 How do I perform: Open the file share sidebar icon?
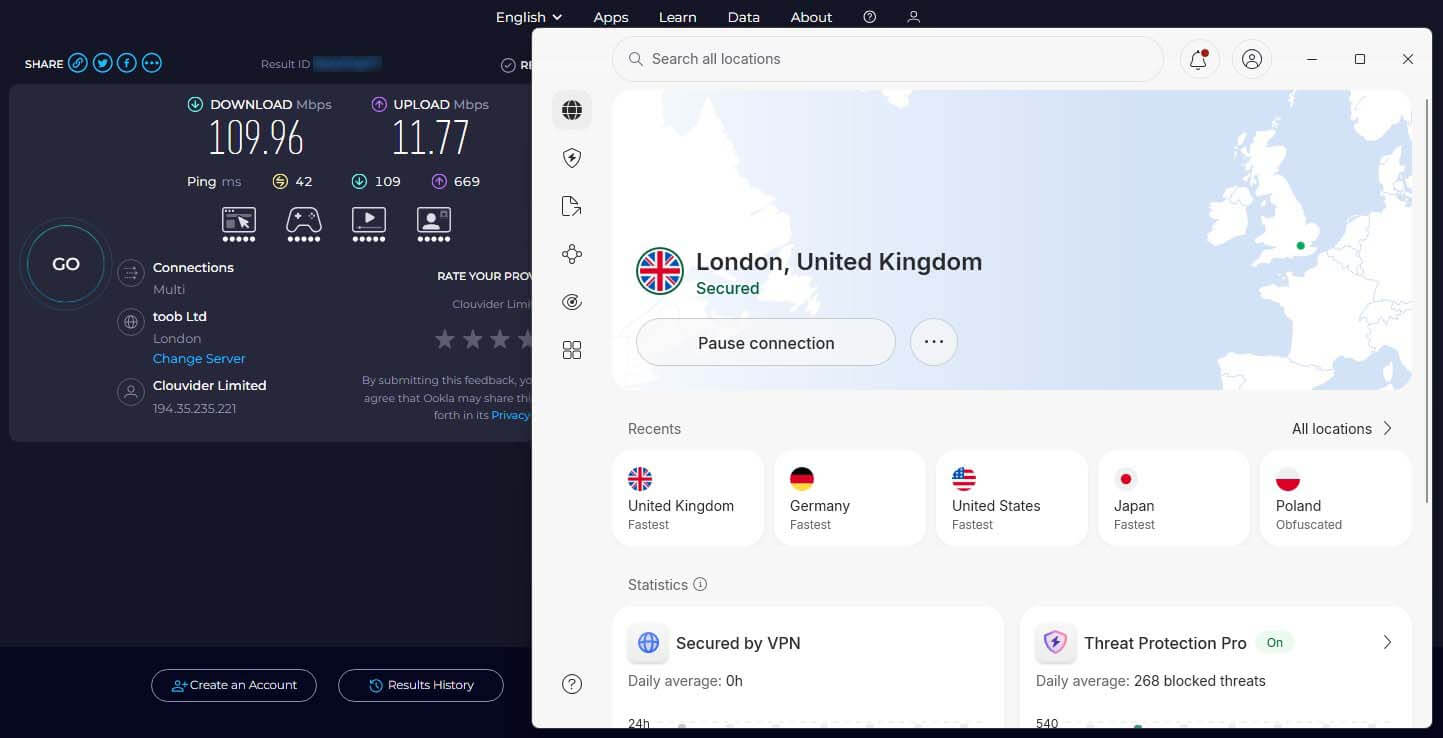[572, 206]
